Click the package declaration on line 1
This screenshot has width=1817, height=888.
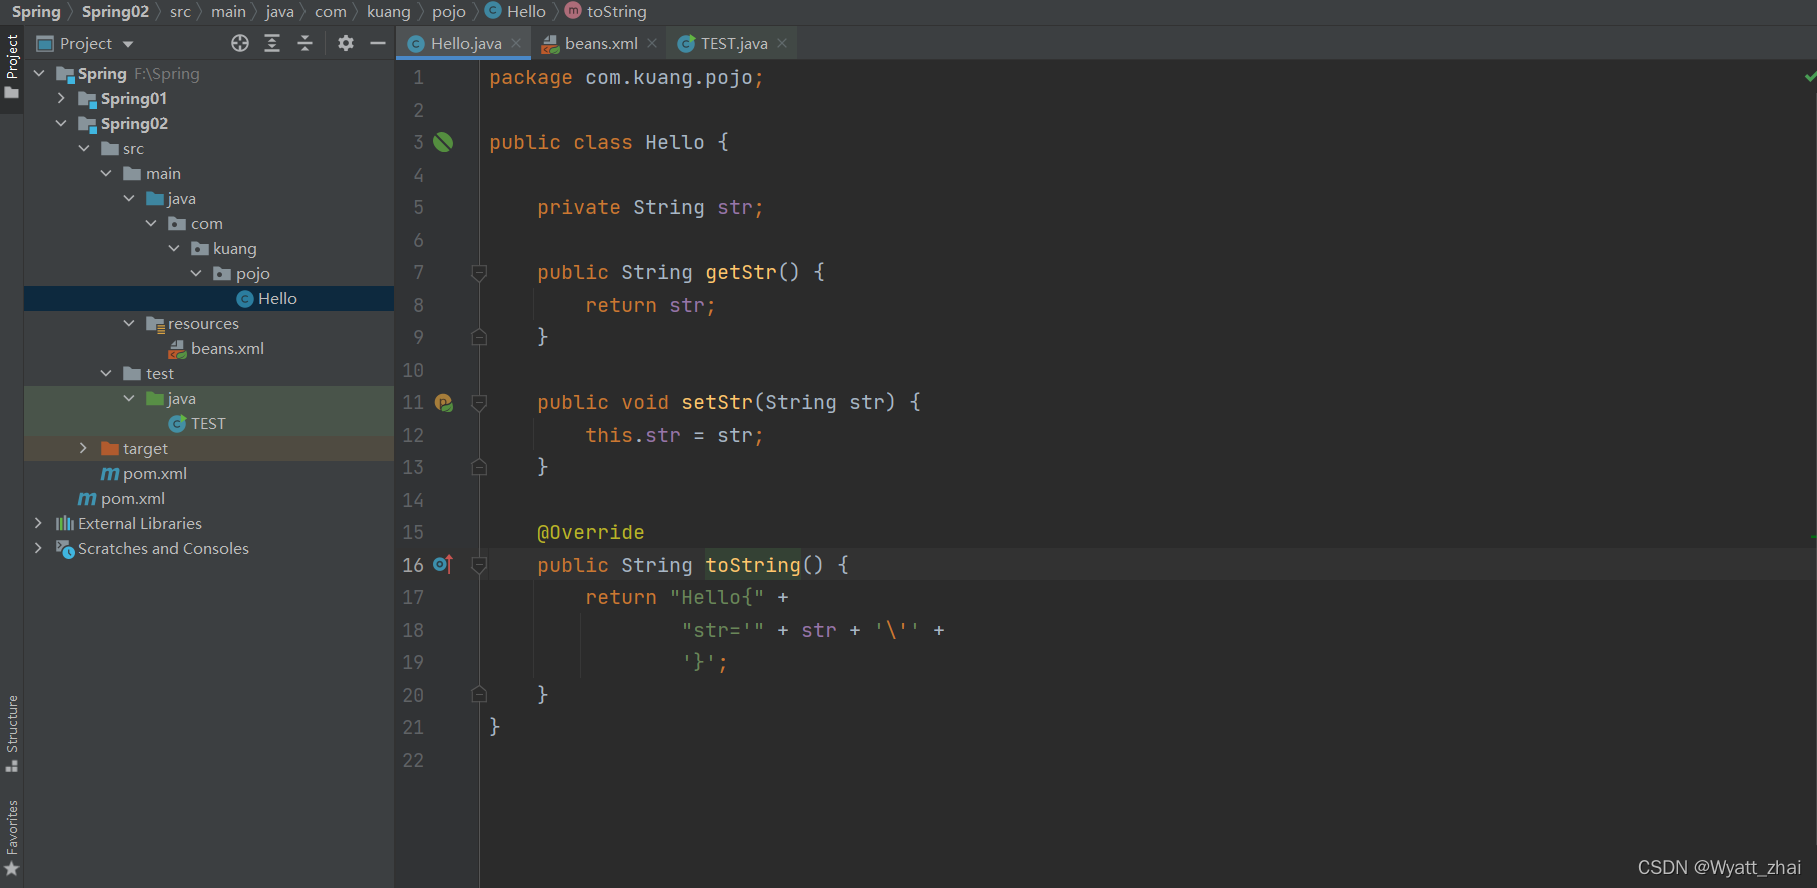coord(626,78)
